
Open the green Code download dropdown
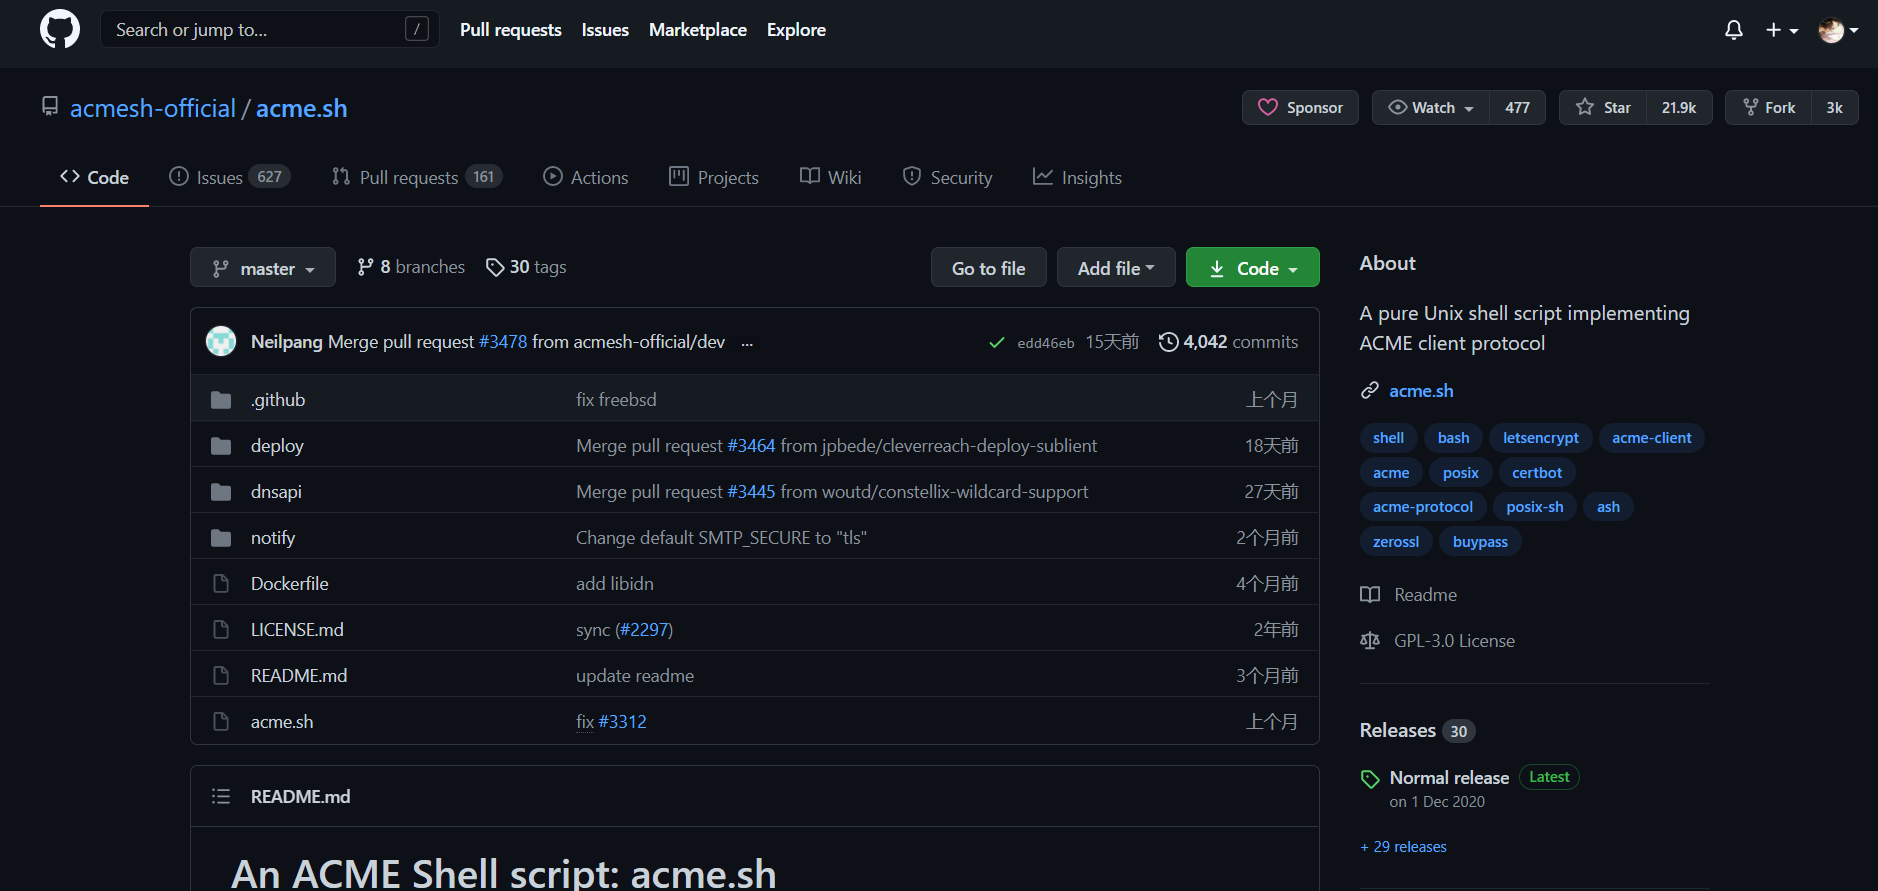[x=1253, y=268]
